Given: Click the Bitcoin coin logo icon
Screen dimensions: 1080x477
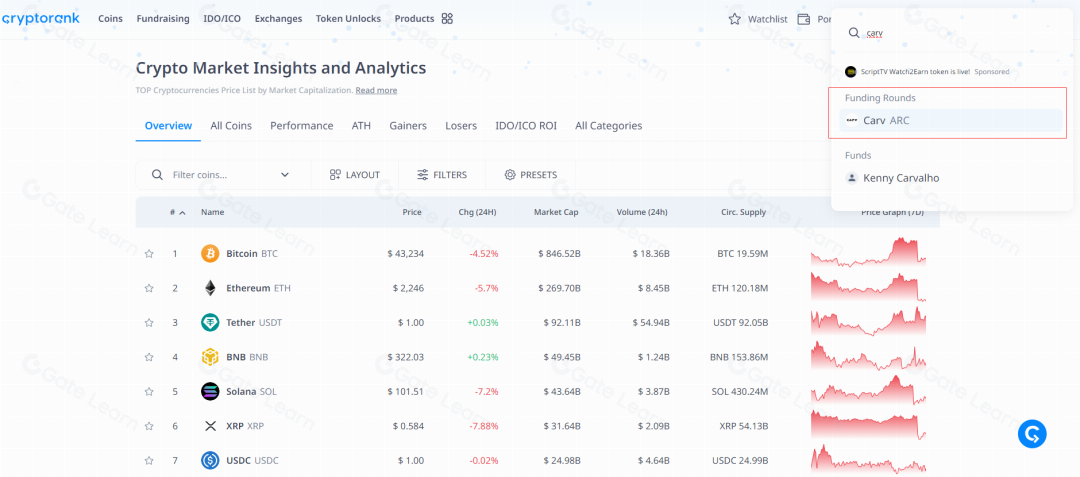Looking at the screenshot, I should click(x=210, y=254).
